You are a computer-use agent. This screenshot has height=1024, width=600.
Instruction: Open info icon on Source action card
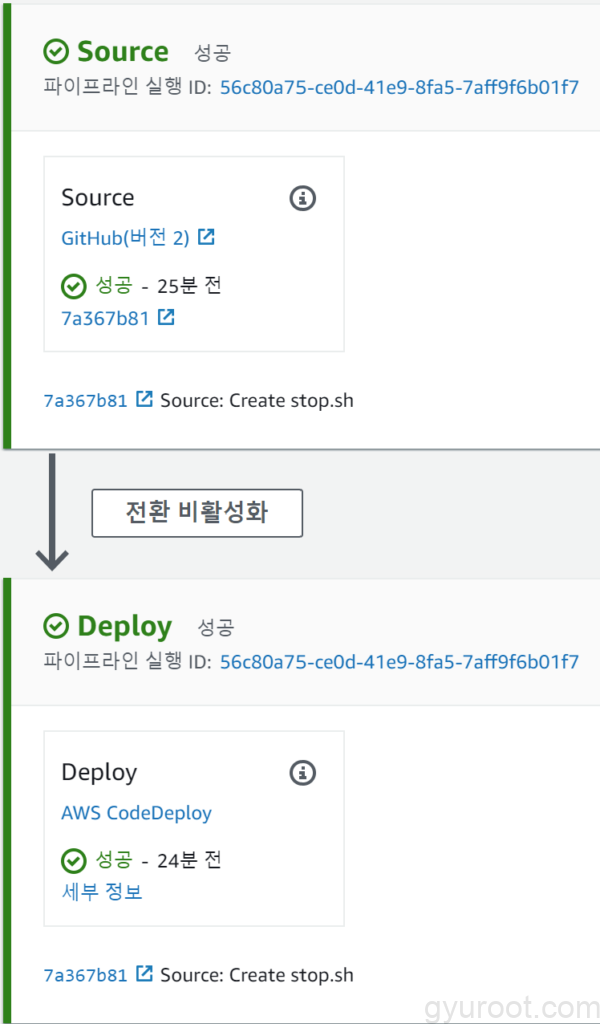[302, 198]
